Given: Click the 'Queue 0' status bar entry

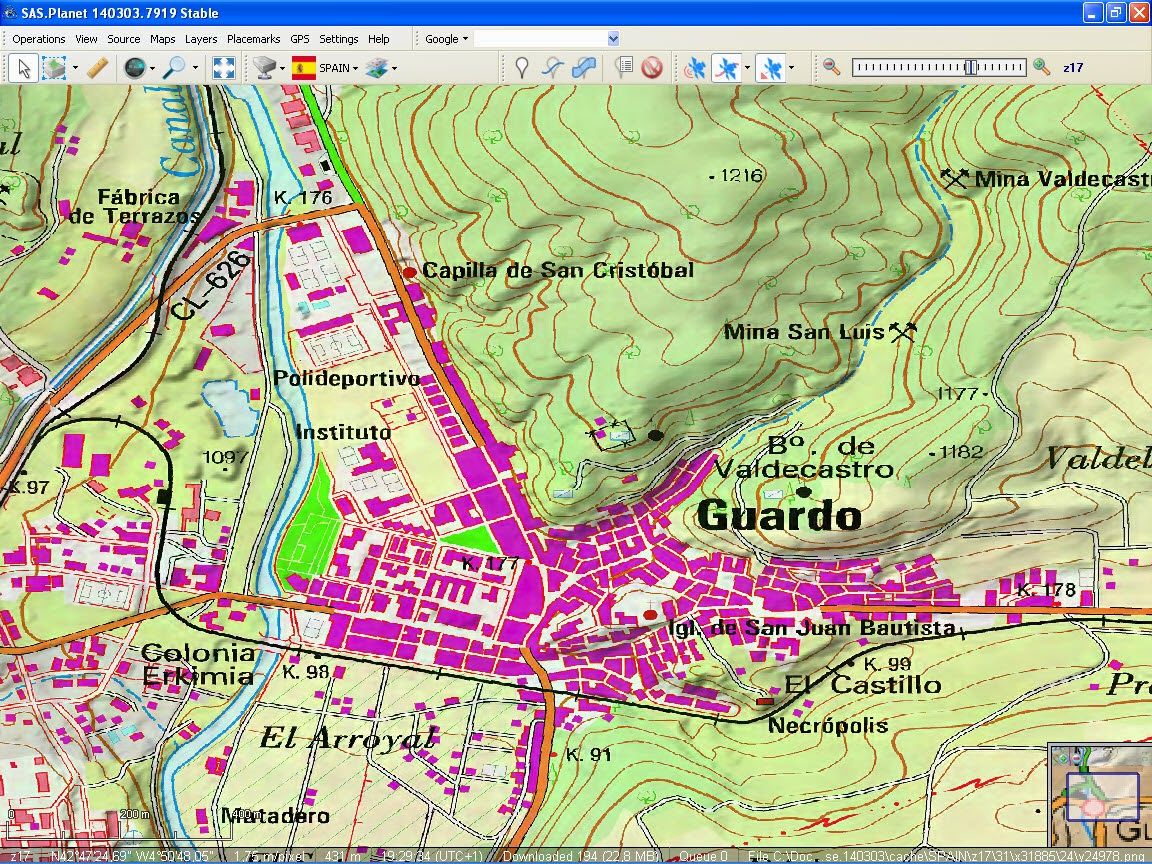Looking at the screenshot, I should tap(703, 856).
